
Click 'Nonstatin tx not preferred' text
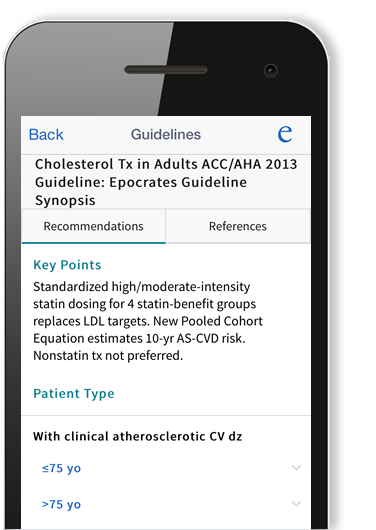pyautogui.click(x=108, y=356)
